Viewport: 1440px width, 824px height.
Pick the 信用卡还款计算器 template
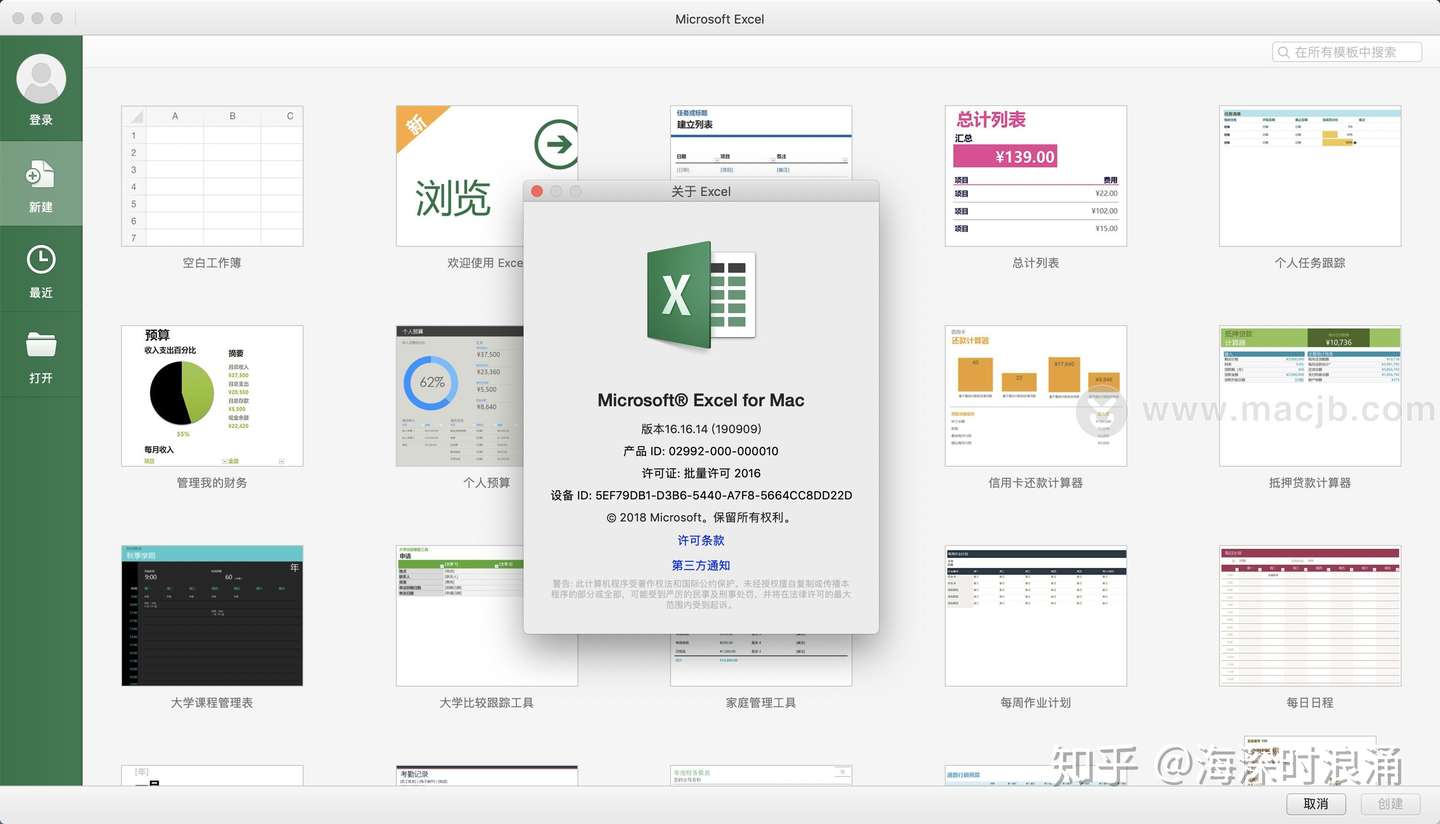tap(1035, 396)
